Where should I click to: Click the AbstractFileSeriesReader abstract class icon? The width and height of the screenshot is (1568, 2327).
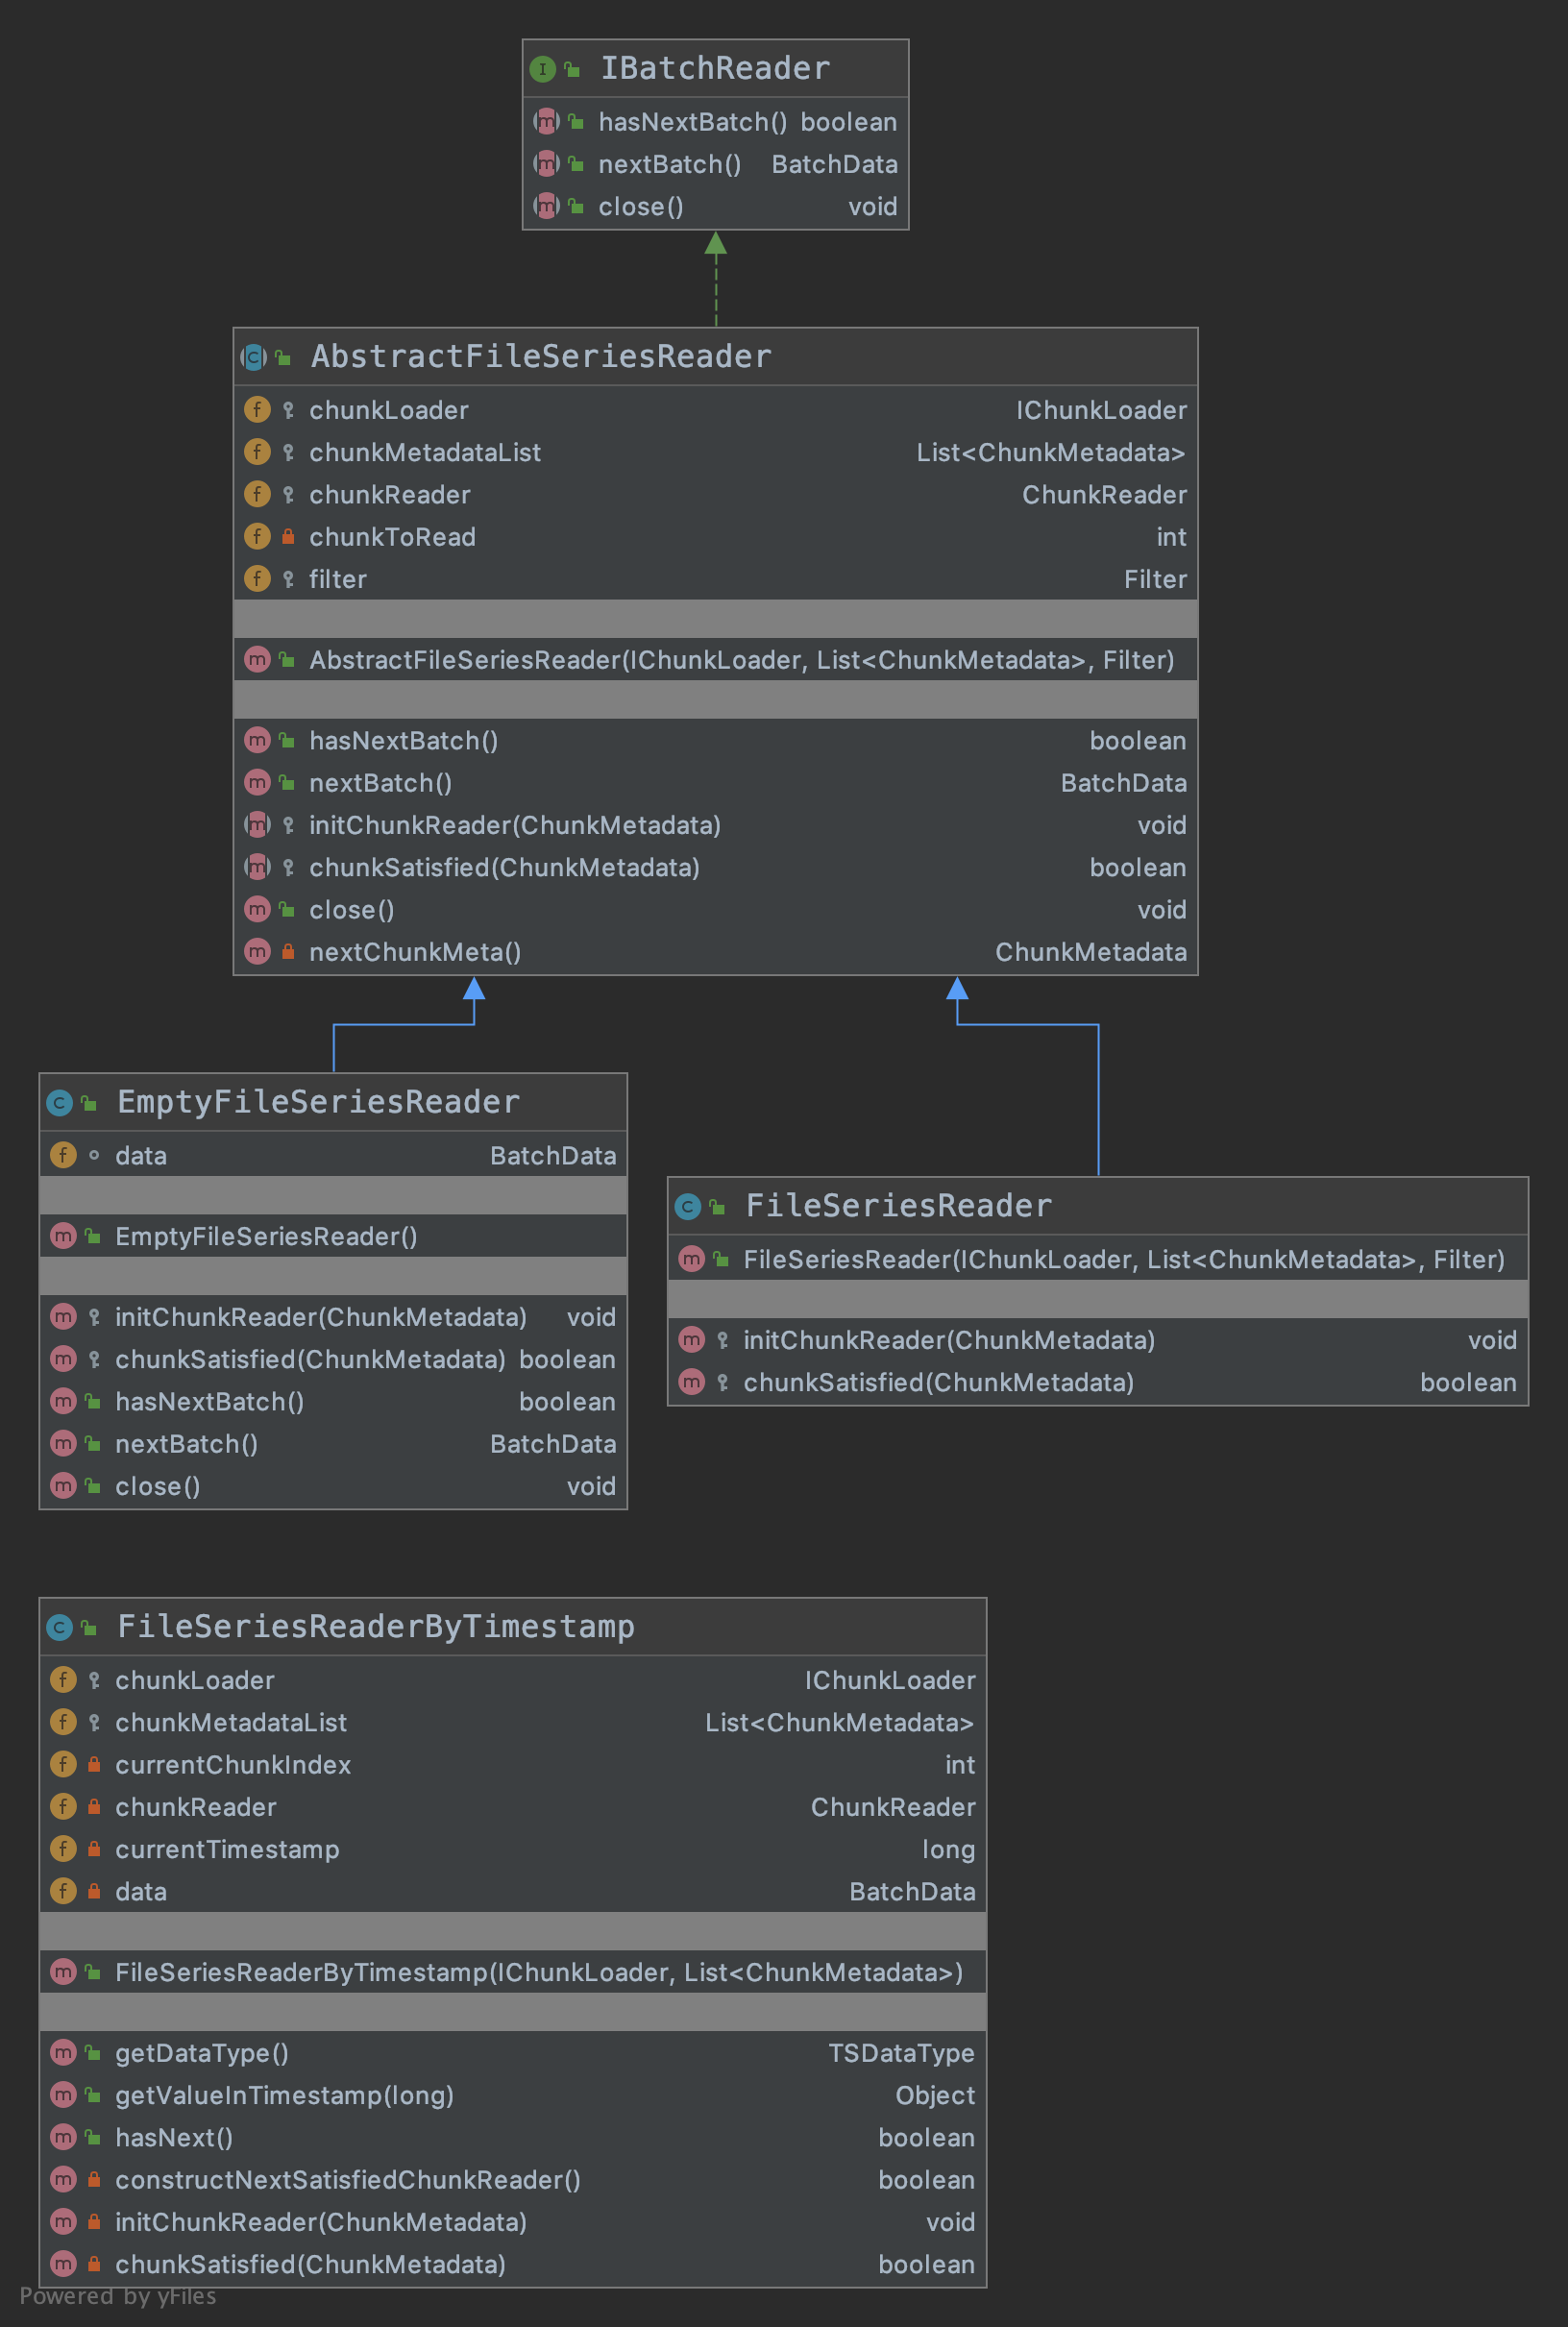click(253, 357)
